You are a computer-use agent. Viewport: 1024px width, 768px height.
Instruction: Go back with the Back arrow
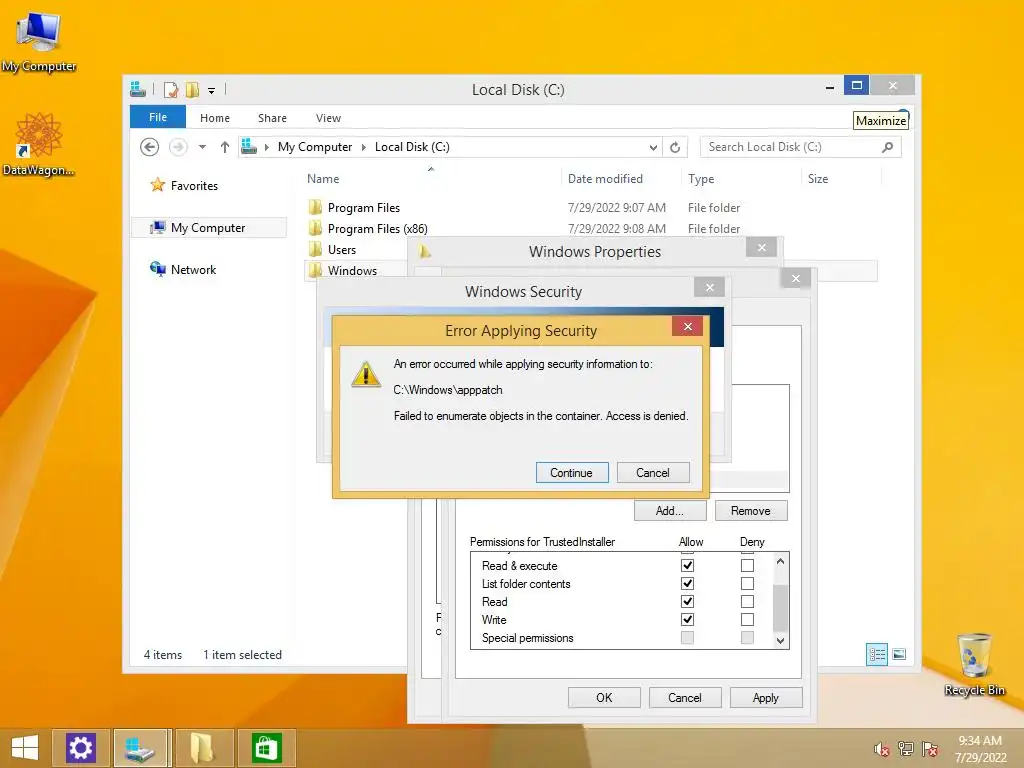(x=150, y=147)
